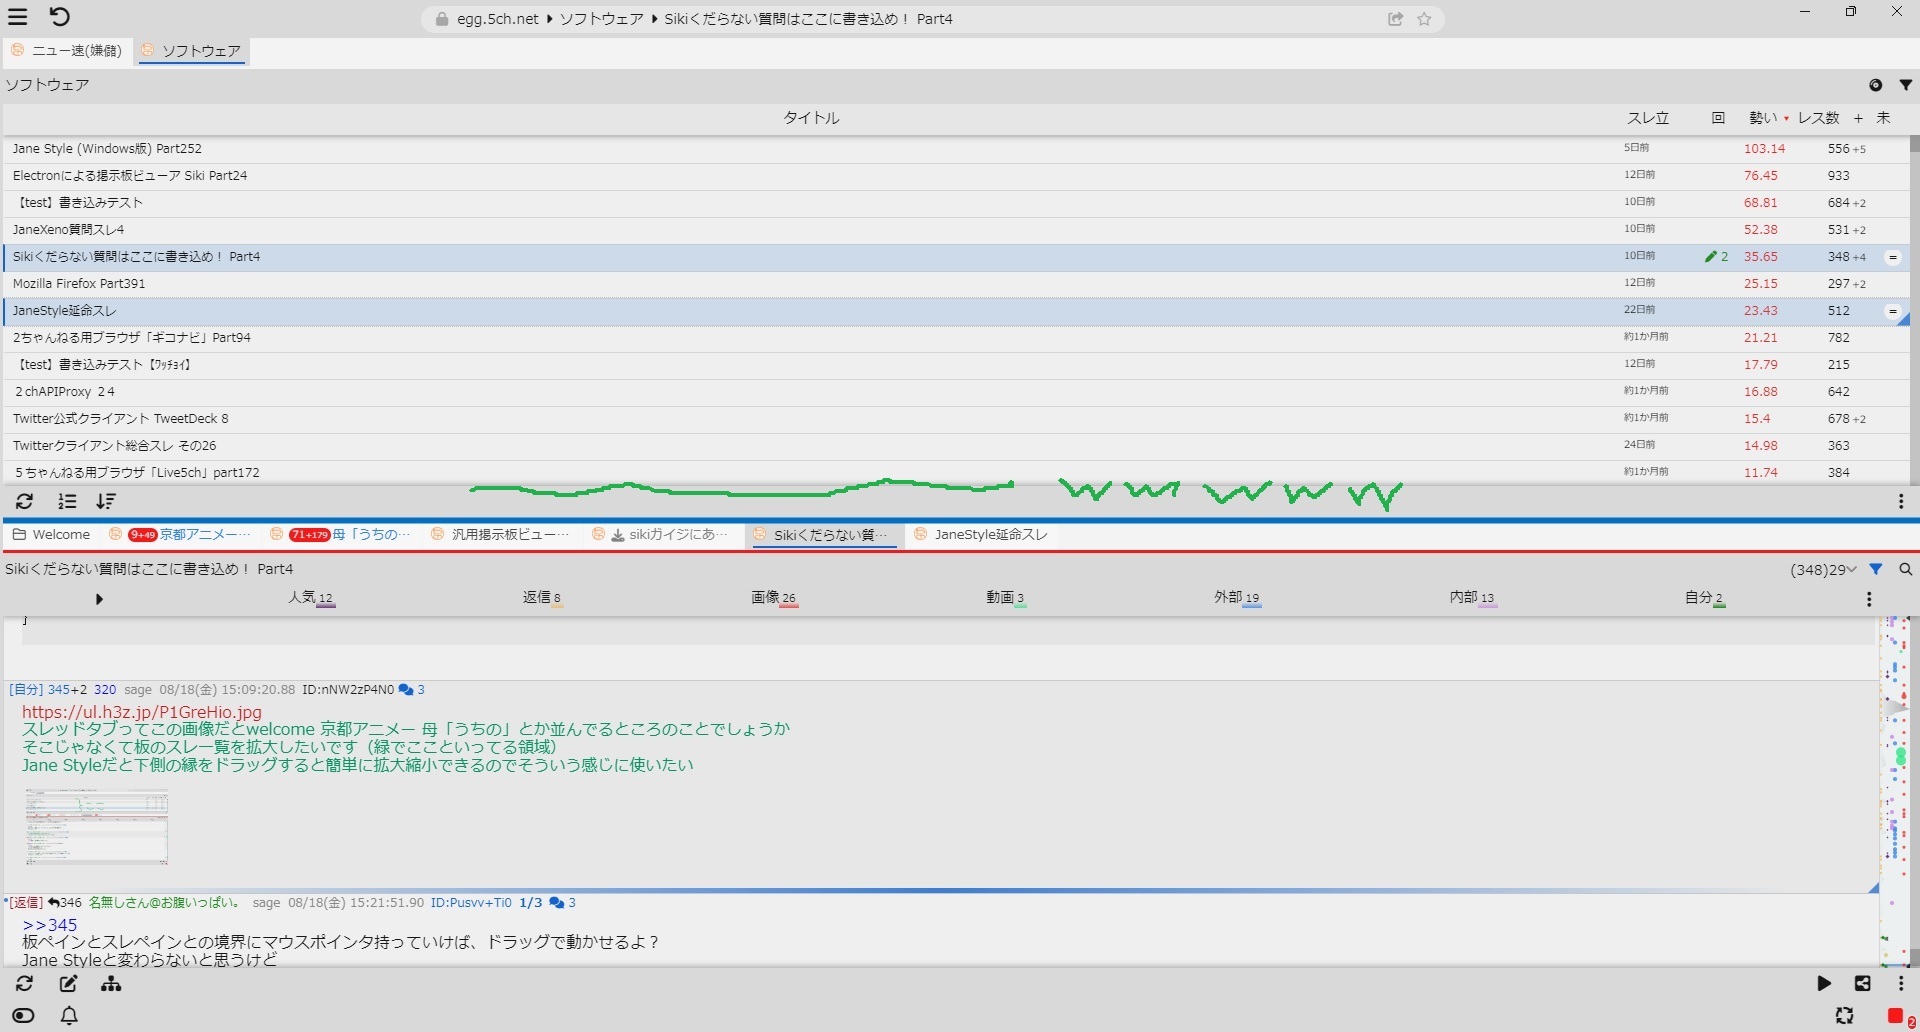Expand the arrow left of 人気 filter
This screenshot has height=1032, width=1920.
[x=99, y=599]
